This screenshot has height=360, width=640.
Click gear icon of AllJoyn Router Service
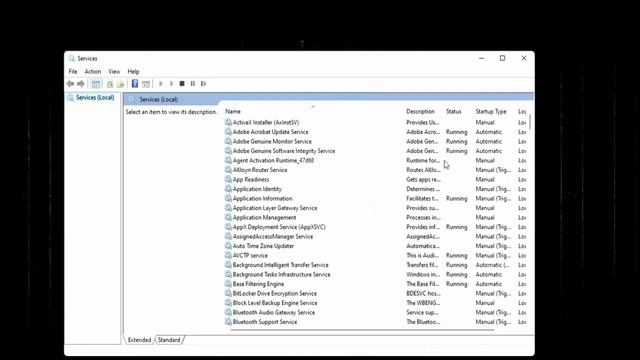coord(228,169)
